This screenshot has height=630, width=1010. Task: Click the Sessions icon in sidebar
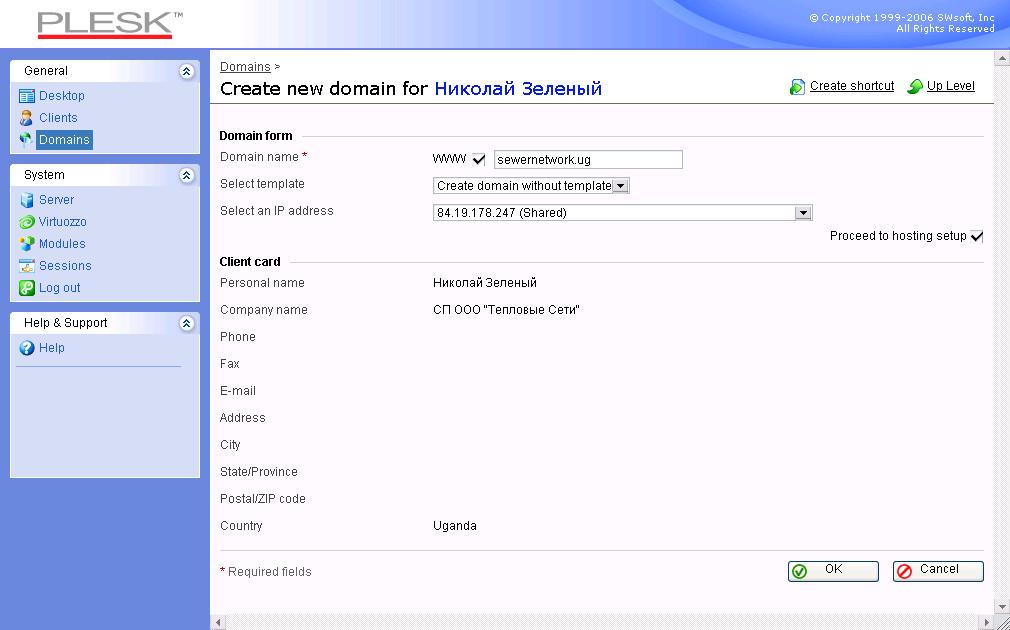pyautogui.click(x=27, y=266)
